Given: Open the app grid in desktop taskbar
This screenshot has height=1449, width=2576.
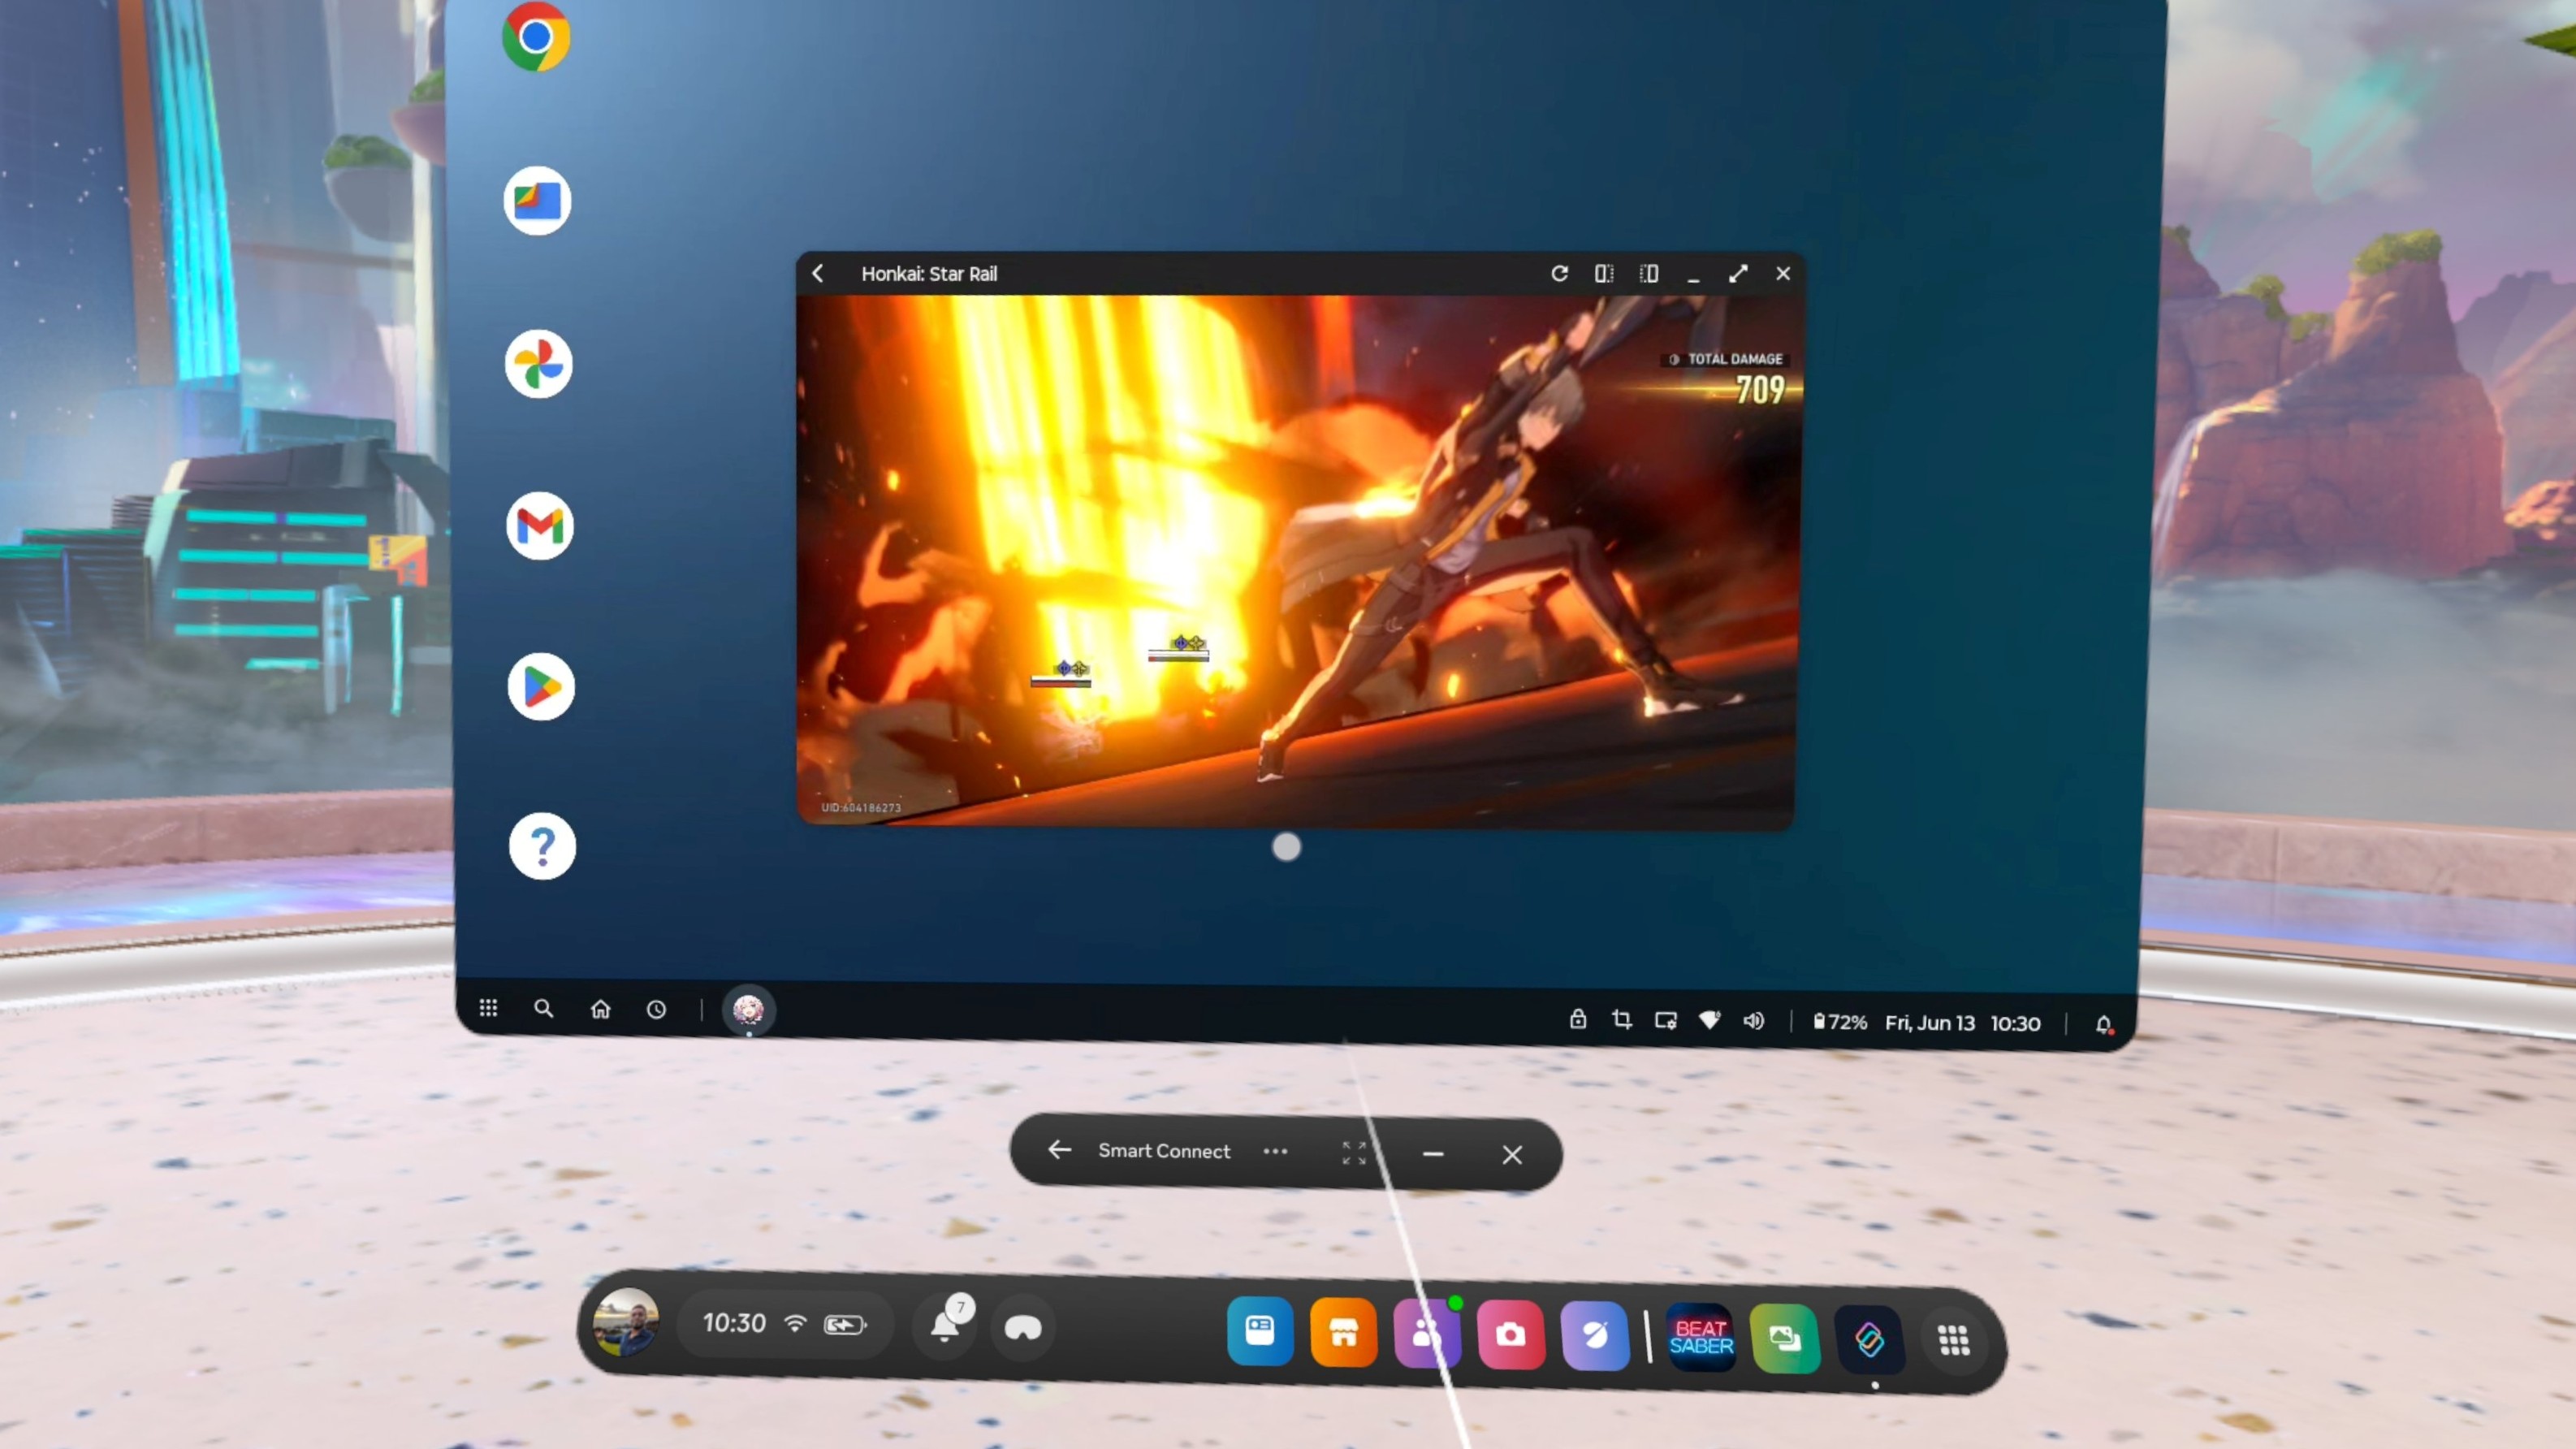Looking at the screenshot, I should 488,1008.
